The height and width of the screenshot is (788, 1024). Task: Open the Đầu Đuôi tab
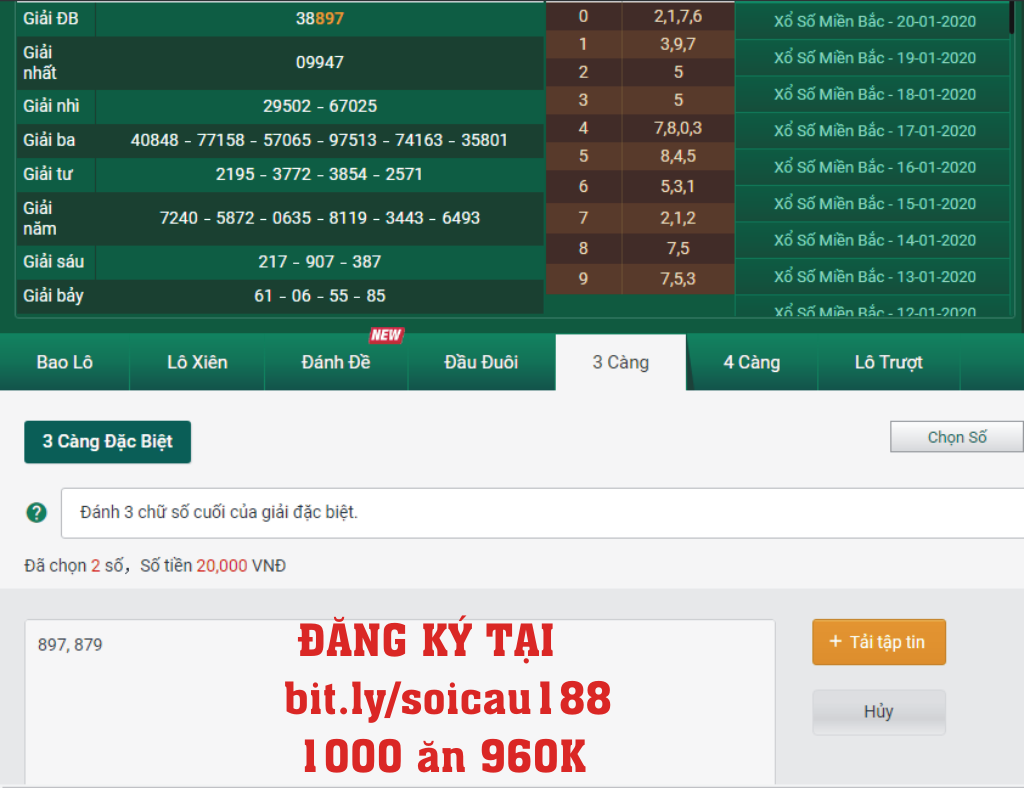481,362
